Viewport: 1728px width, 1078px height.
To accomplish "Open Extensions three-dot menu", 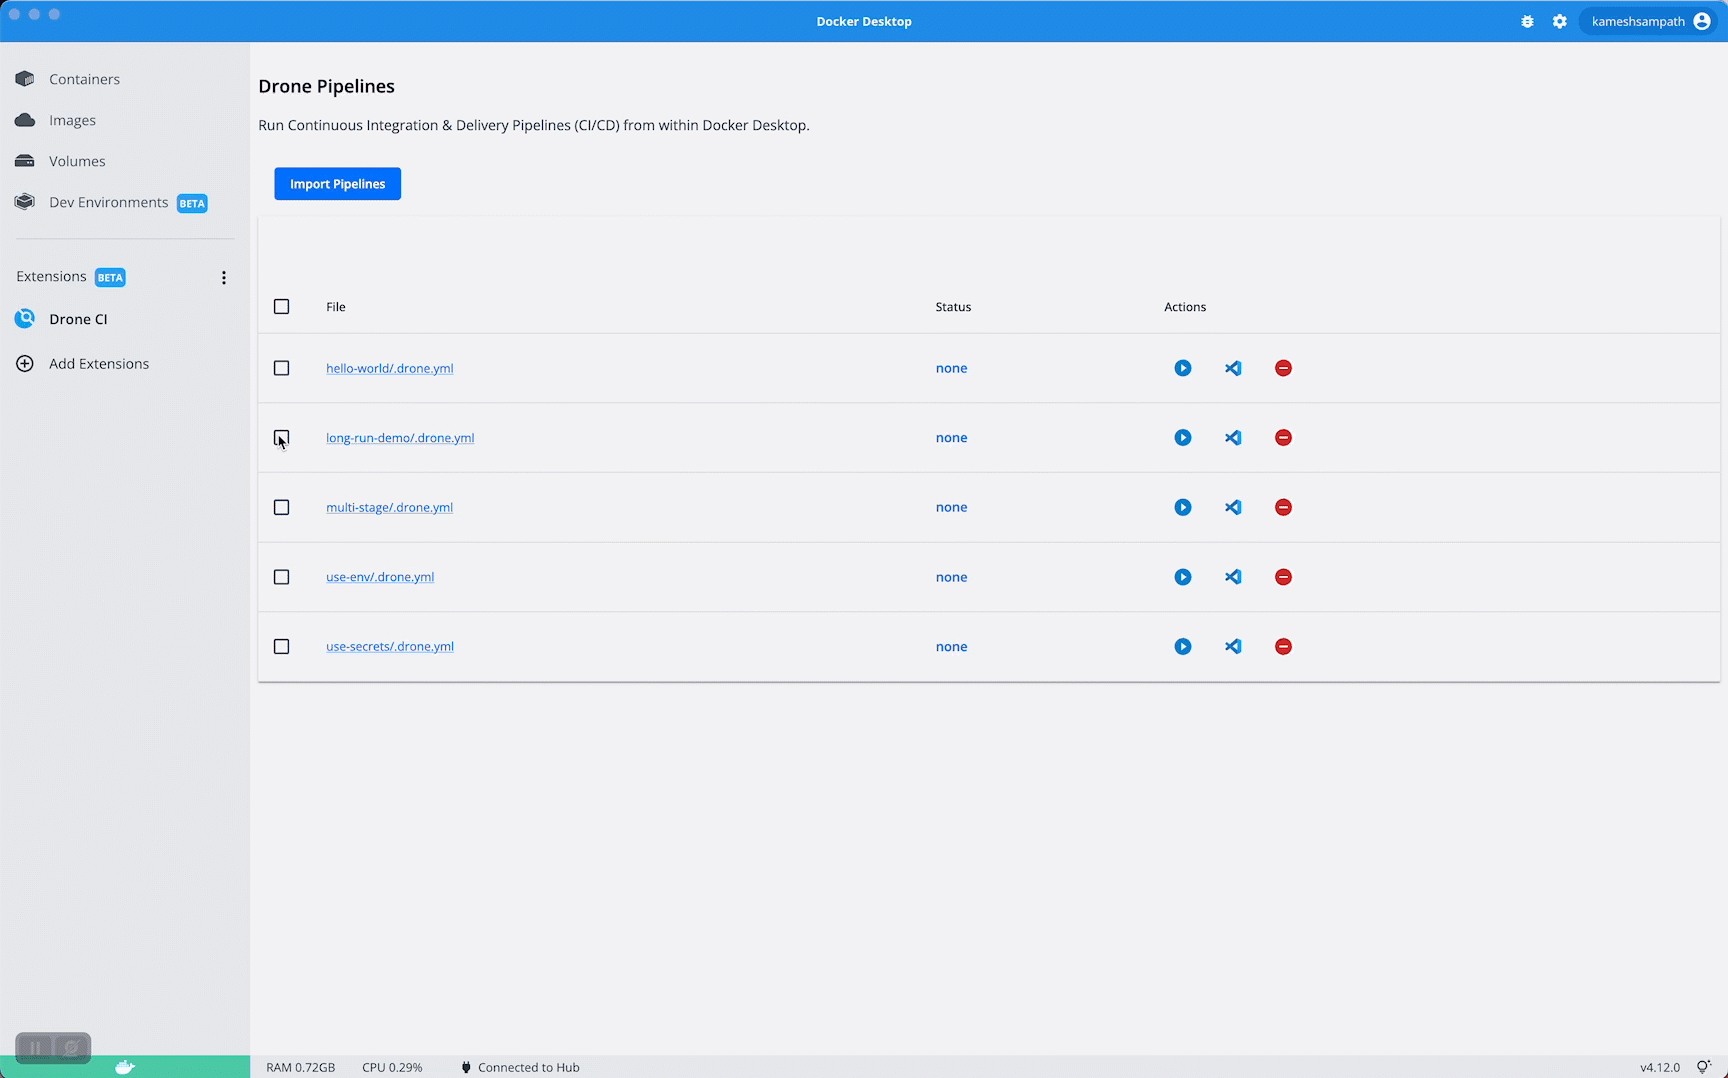I will pos(224,278).
